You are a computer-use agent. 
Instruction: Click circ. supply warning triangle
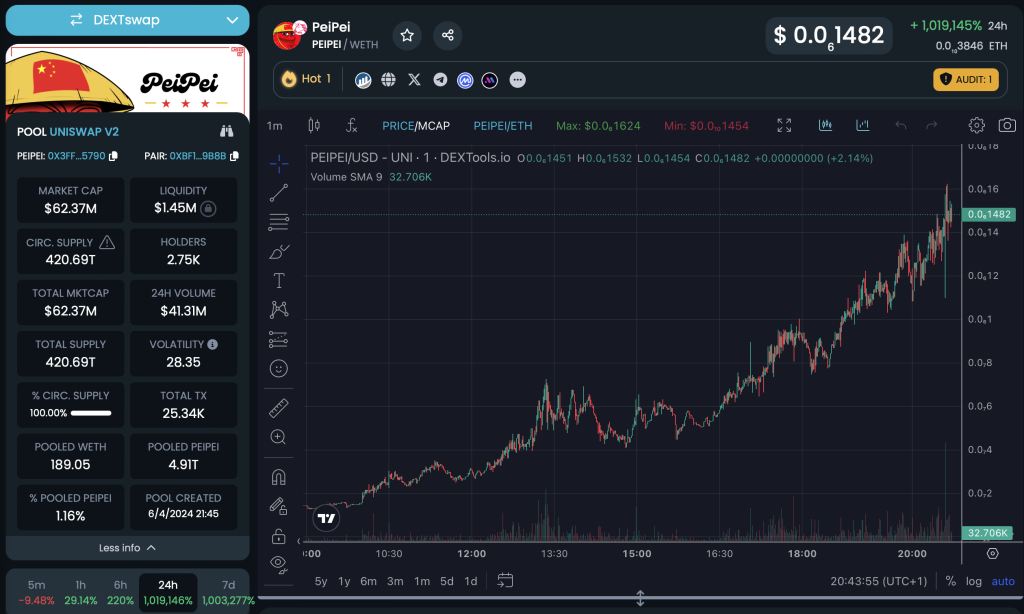coord(107,242)
